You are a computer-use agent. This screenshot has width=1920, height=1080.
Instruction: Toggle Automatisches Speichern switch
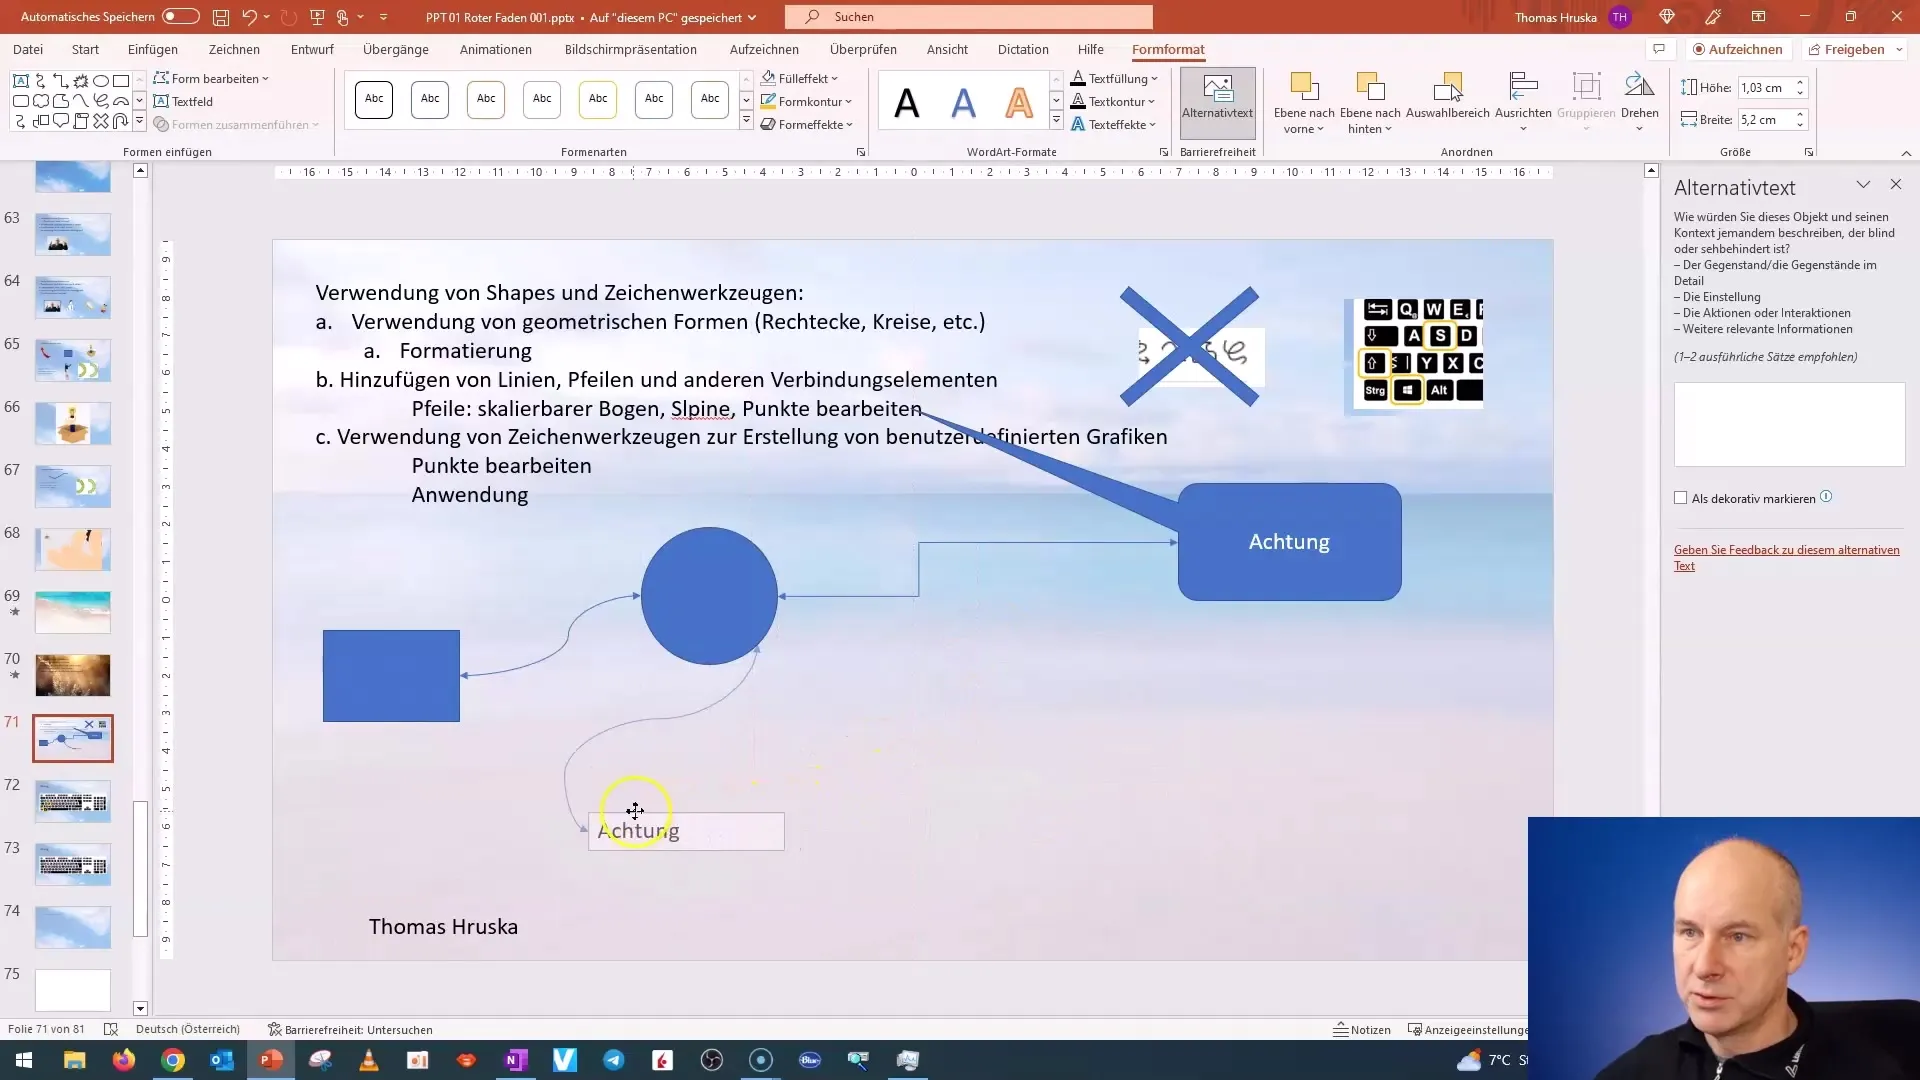pyautogui.click(x=181, y=17)
